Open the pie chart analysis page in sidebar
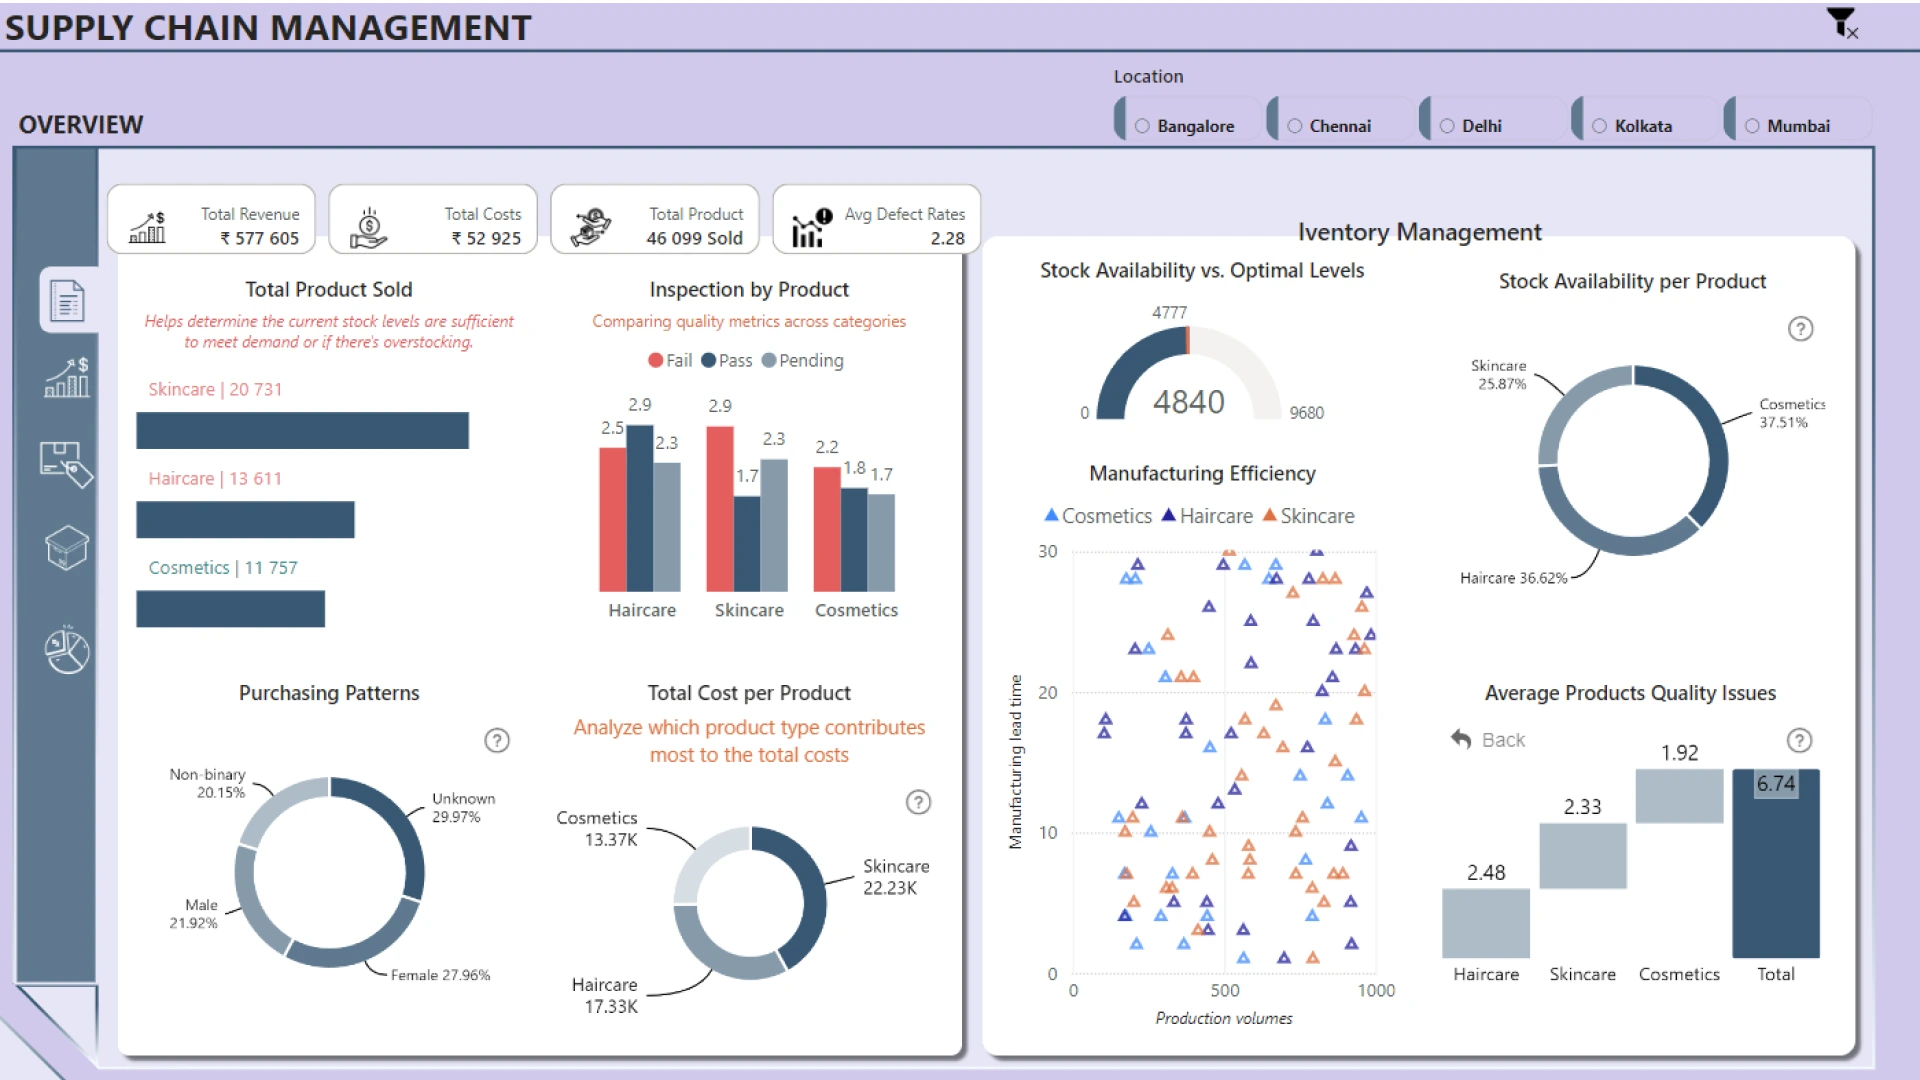The image size is (1920, 1080). point(67,650)
